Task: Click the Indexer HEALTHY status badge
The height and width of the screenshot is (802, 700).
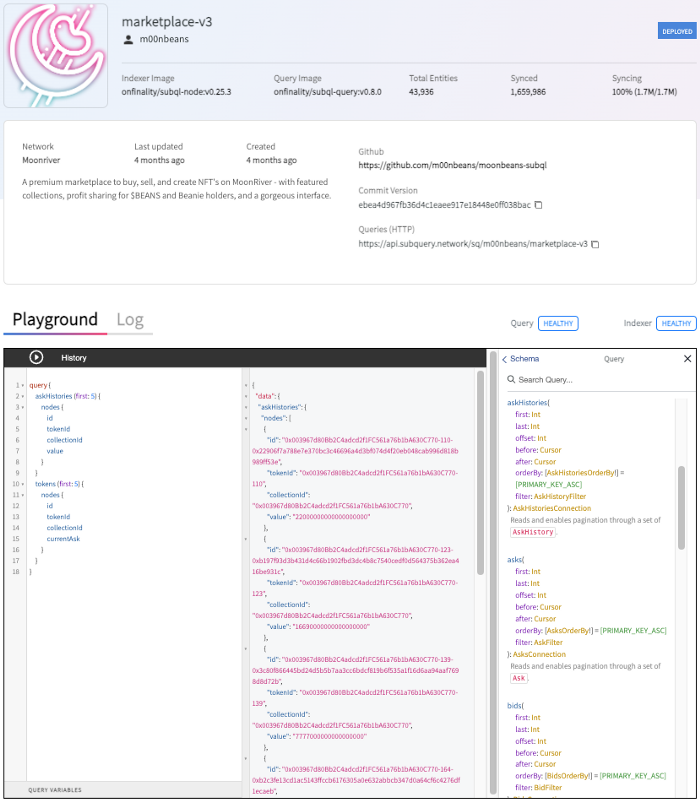Action: [x=676, y=323]
